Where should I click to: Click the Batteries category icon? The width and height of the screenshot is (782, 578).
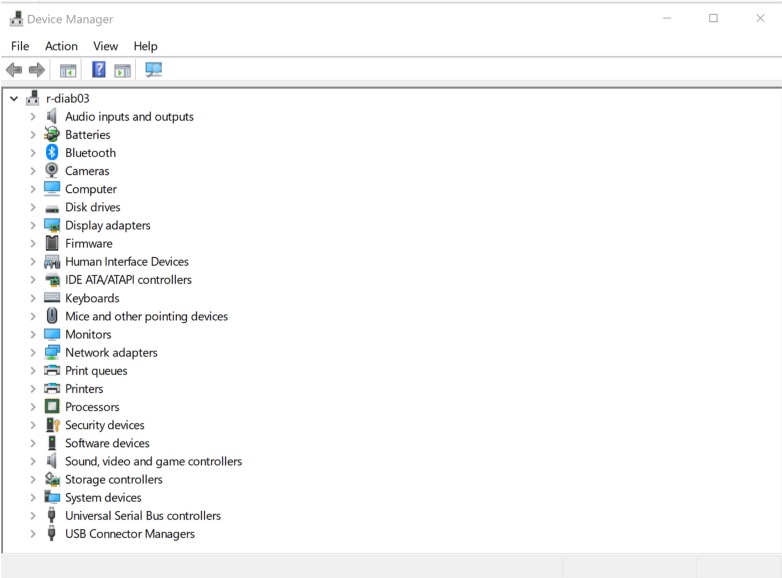click(52, 134)
